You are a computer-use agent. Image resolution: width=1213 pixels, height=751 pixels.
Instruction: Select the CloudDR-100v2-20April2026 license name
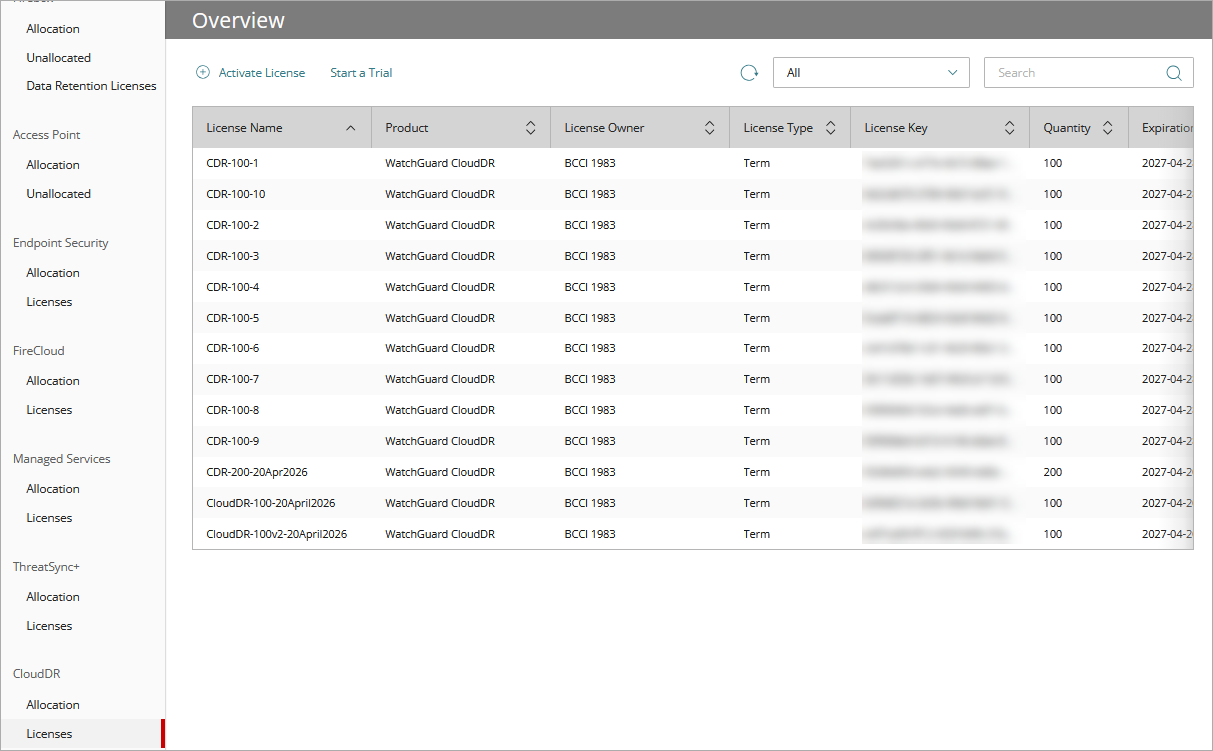tap(277, 534)
